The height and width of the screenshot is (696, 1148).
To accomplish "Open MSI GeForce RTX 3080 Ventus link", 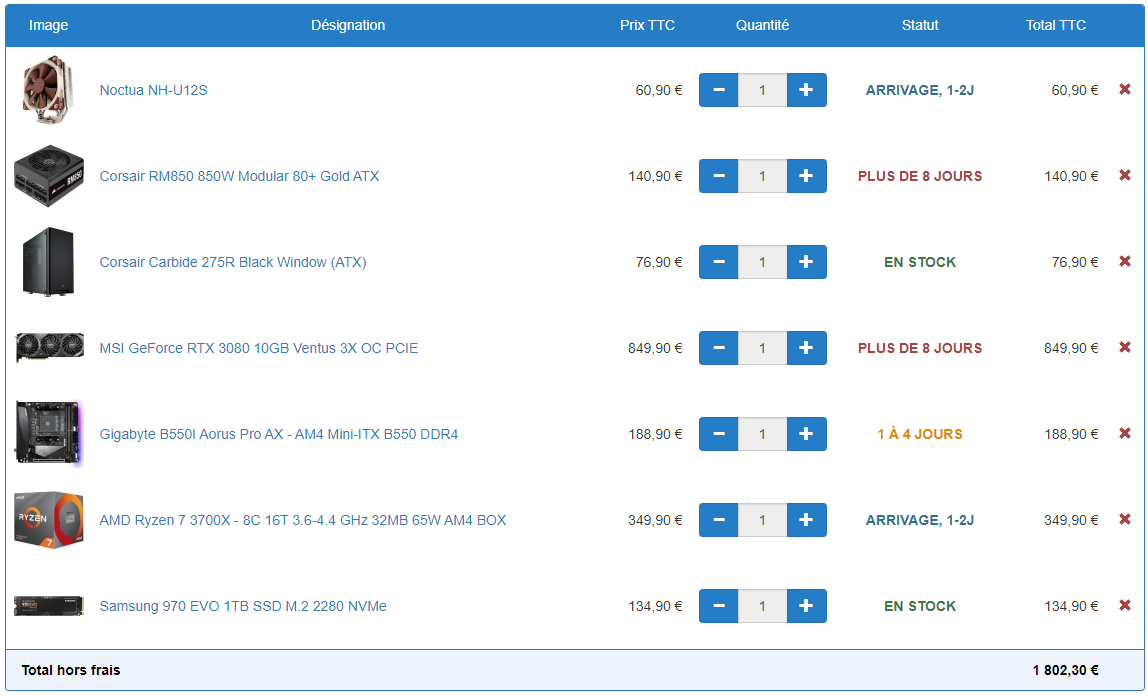I will click(258, 348).
